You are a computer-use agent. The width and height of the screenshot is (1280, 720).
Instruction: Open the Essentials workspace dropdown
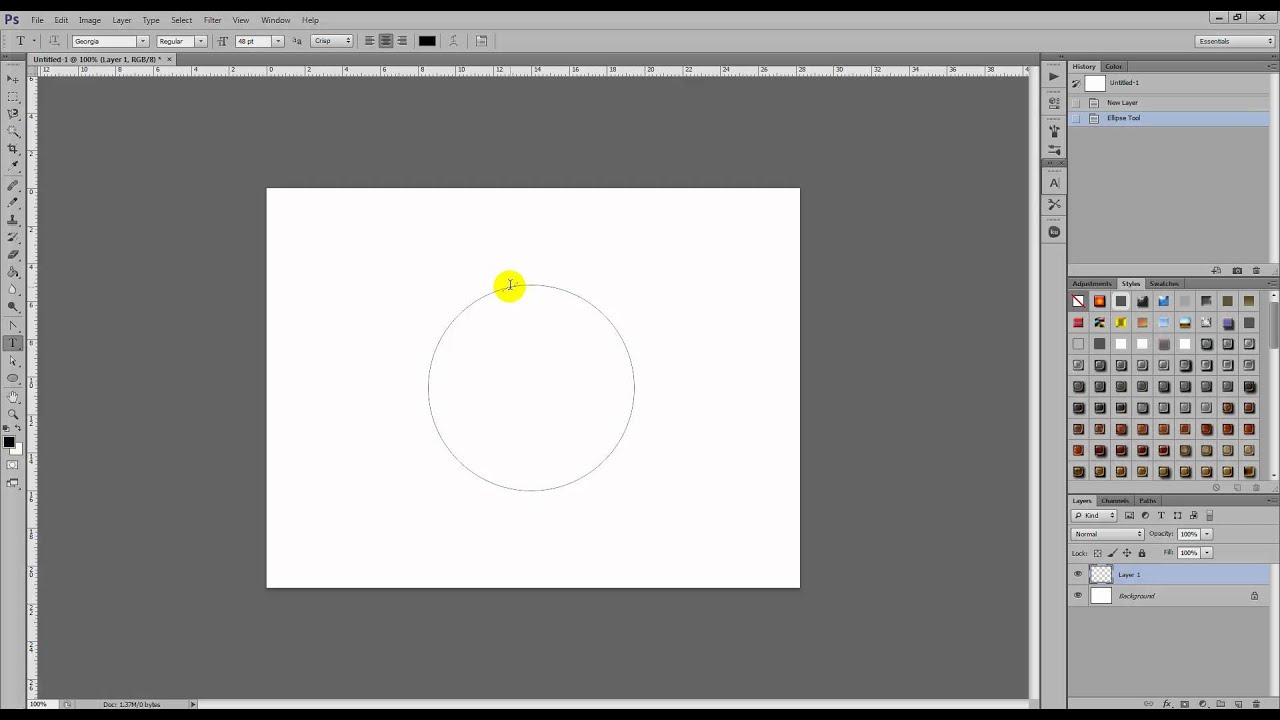pyautogui.click(x=1235, y=41)
